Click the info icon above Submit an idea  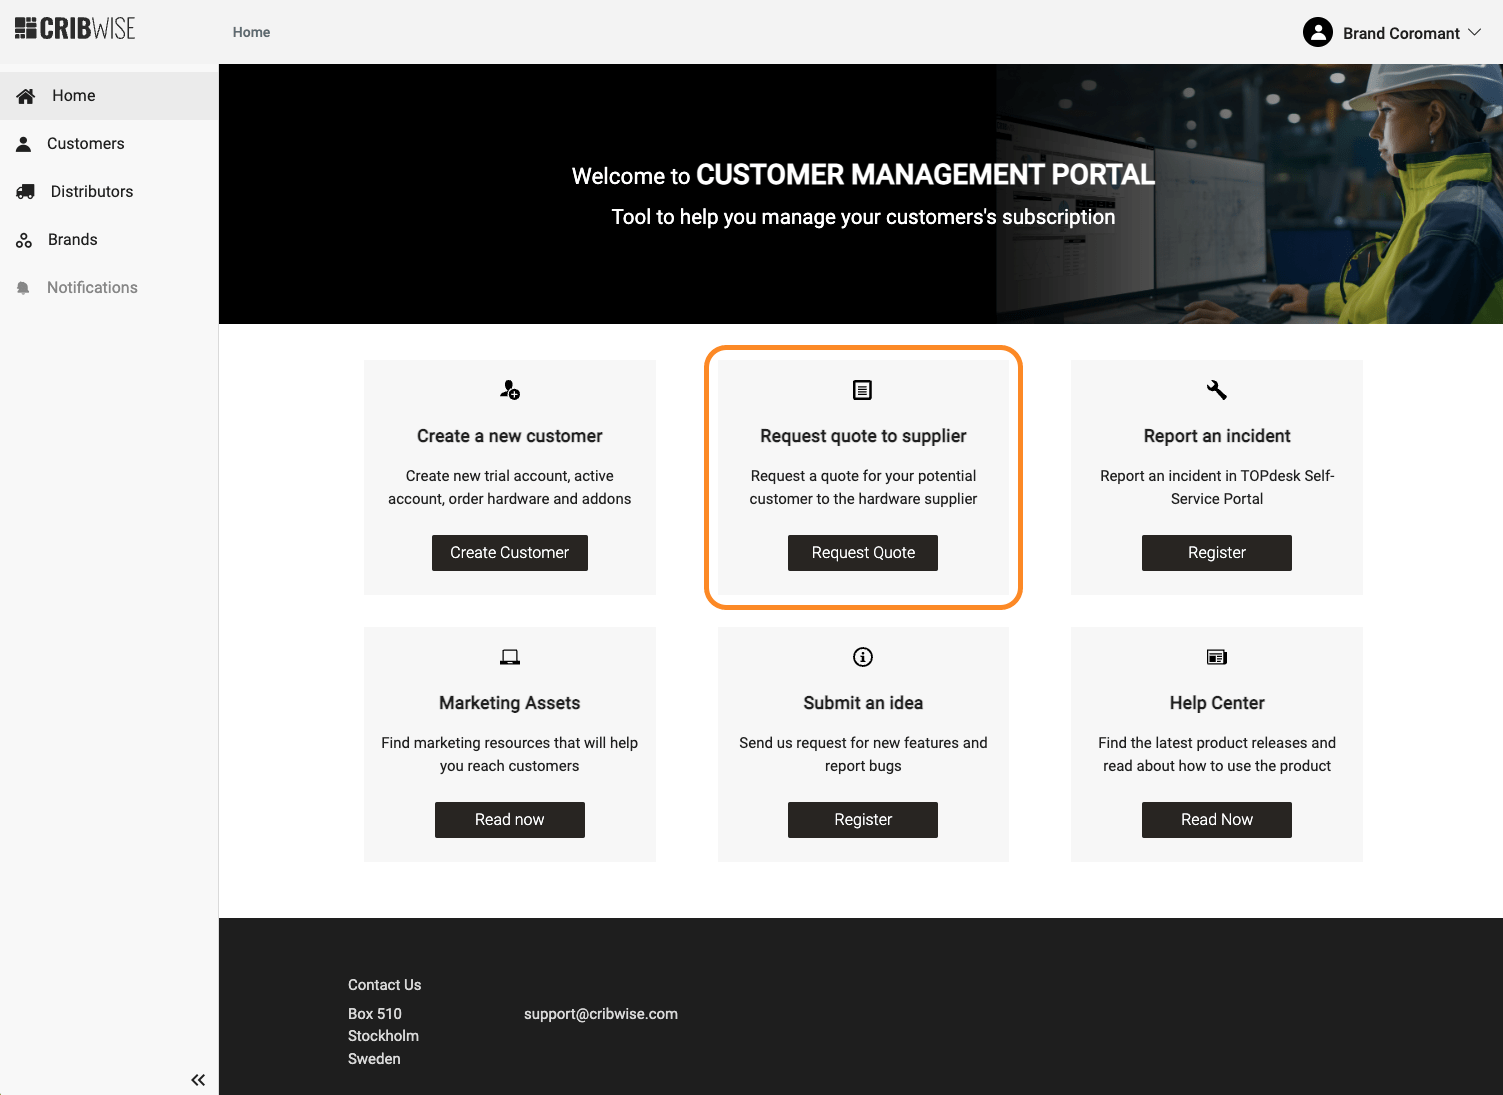[862, 657]
